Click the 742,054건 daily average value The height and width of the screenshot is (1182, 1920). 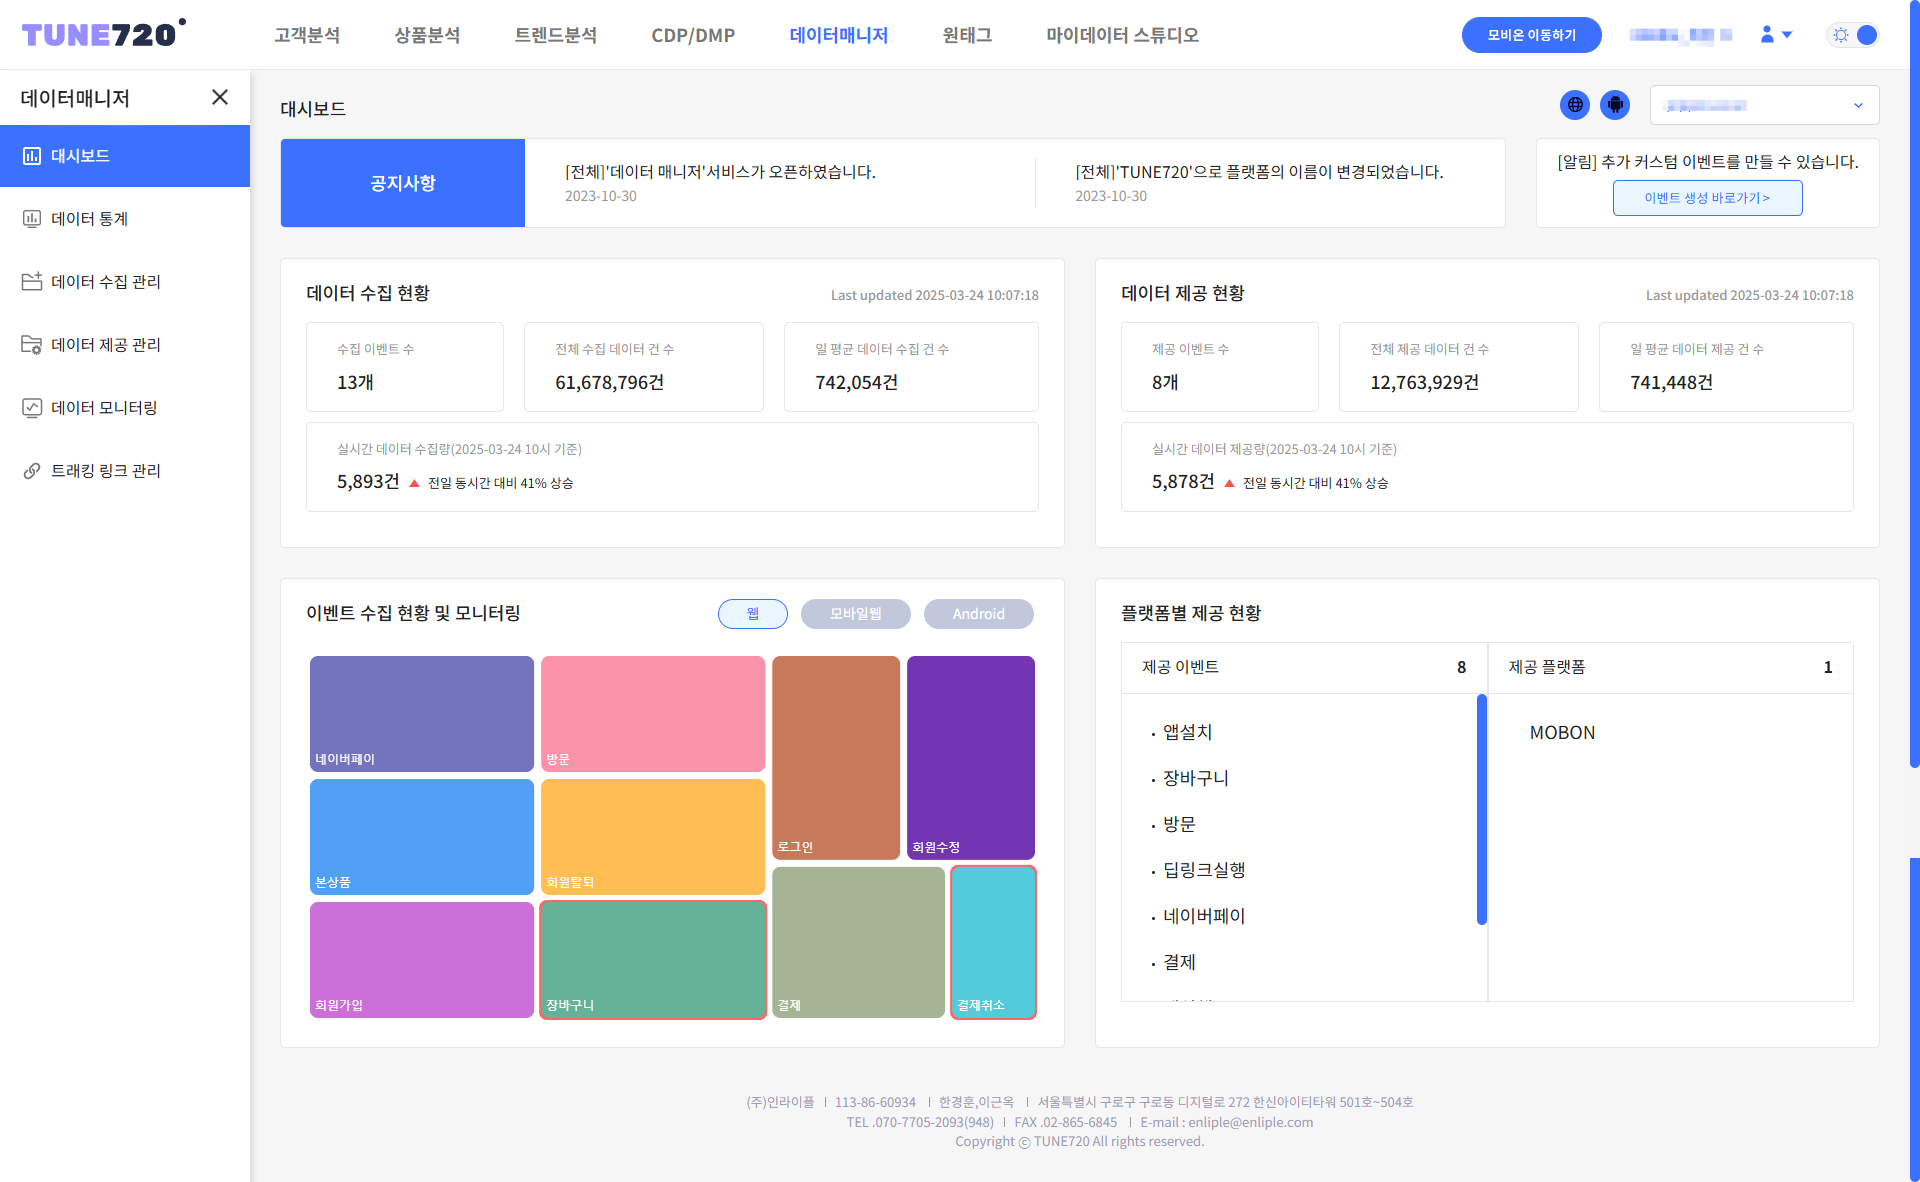click(x=856, y=383)
